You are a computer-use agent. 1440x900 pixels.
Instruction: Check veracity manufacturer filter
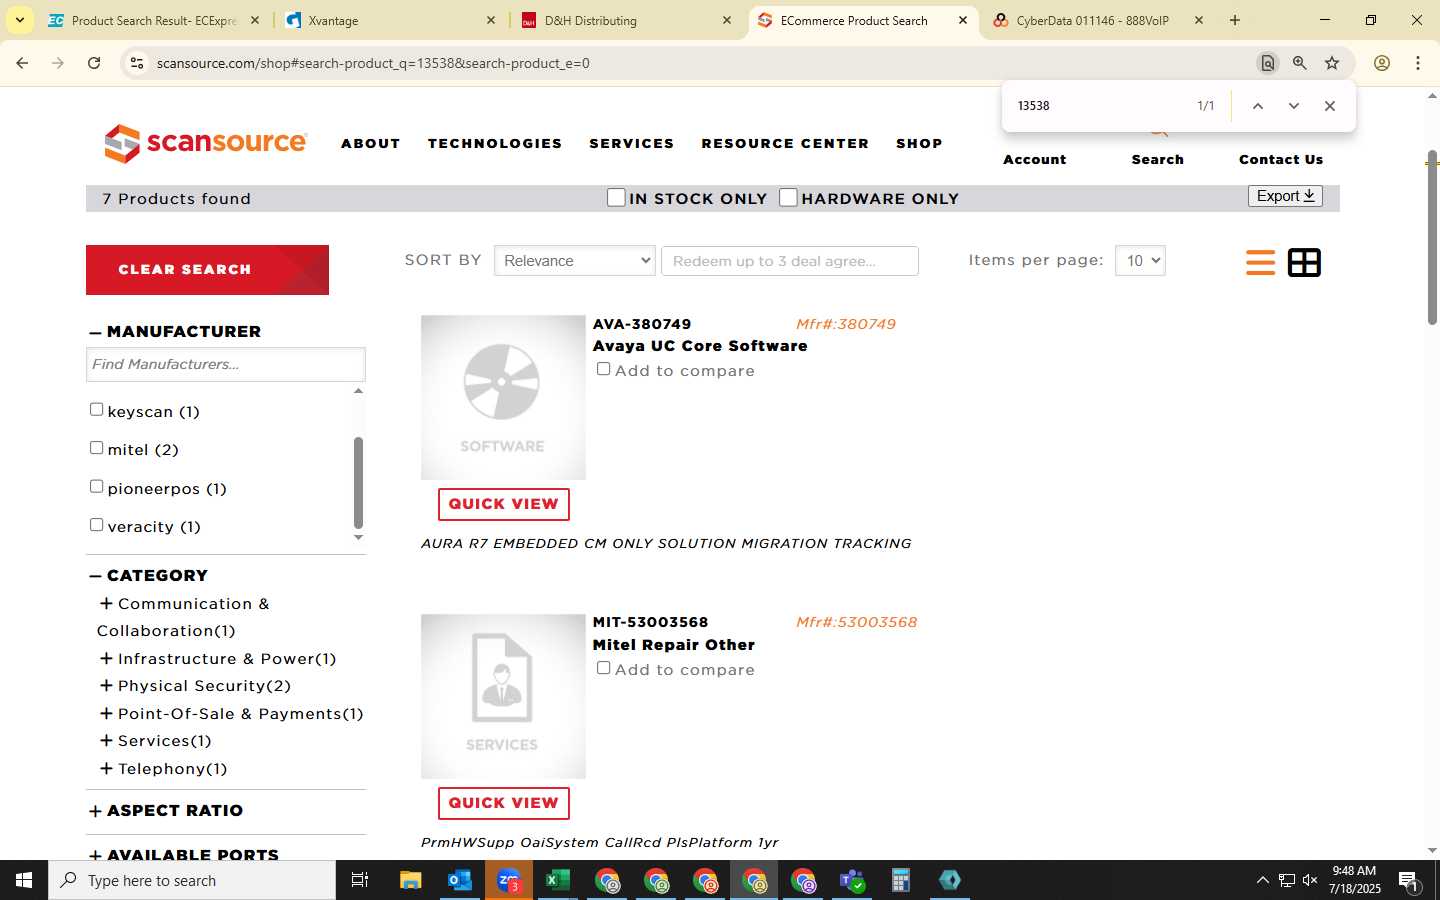pyautogui.click(x=96, y=524)
